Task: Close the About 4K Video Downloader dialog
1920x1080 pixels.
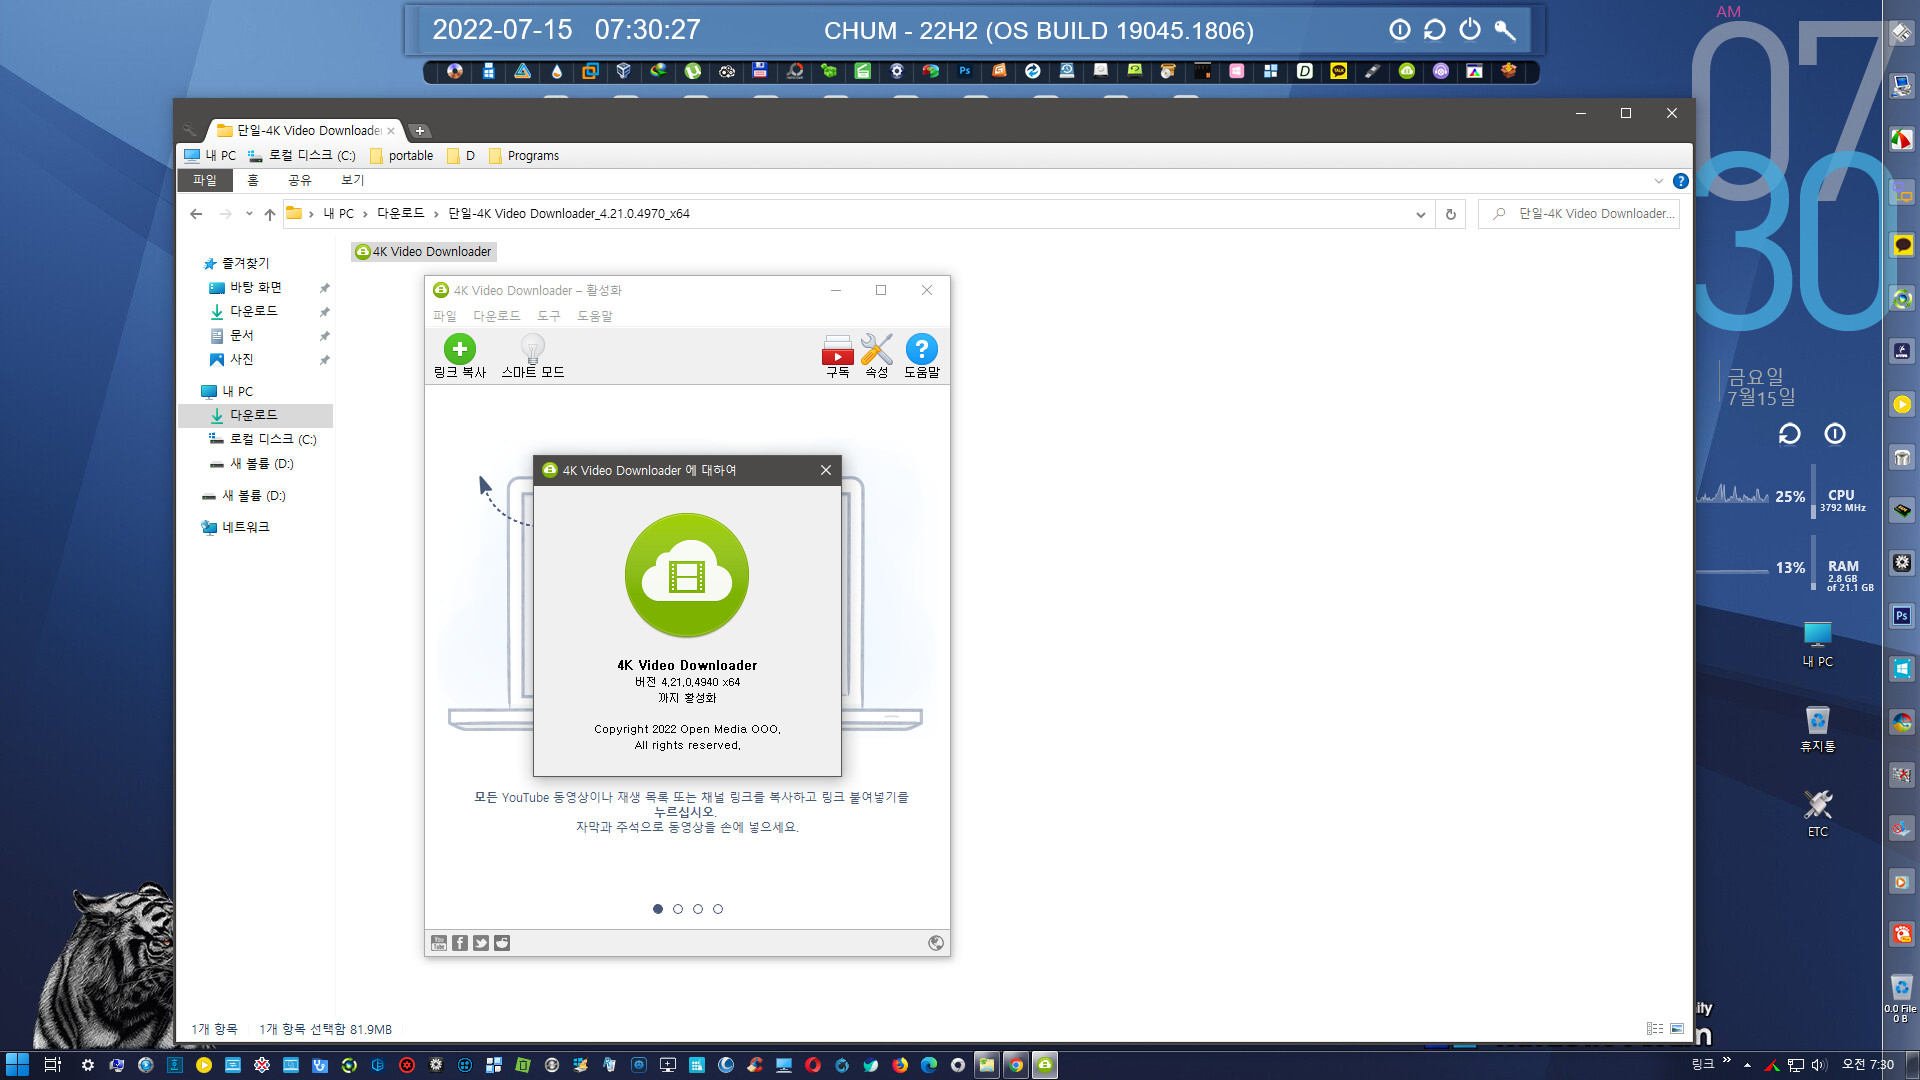Action: pos(826,470)
